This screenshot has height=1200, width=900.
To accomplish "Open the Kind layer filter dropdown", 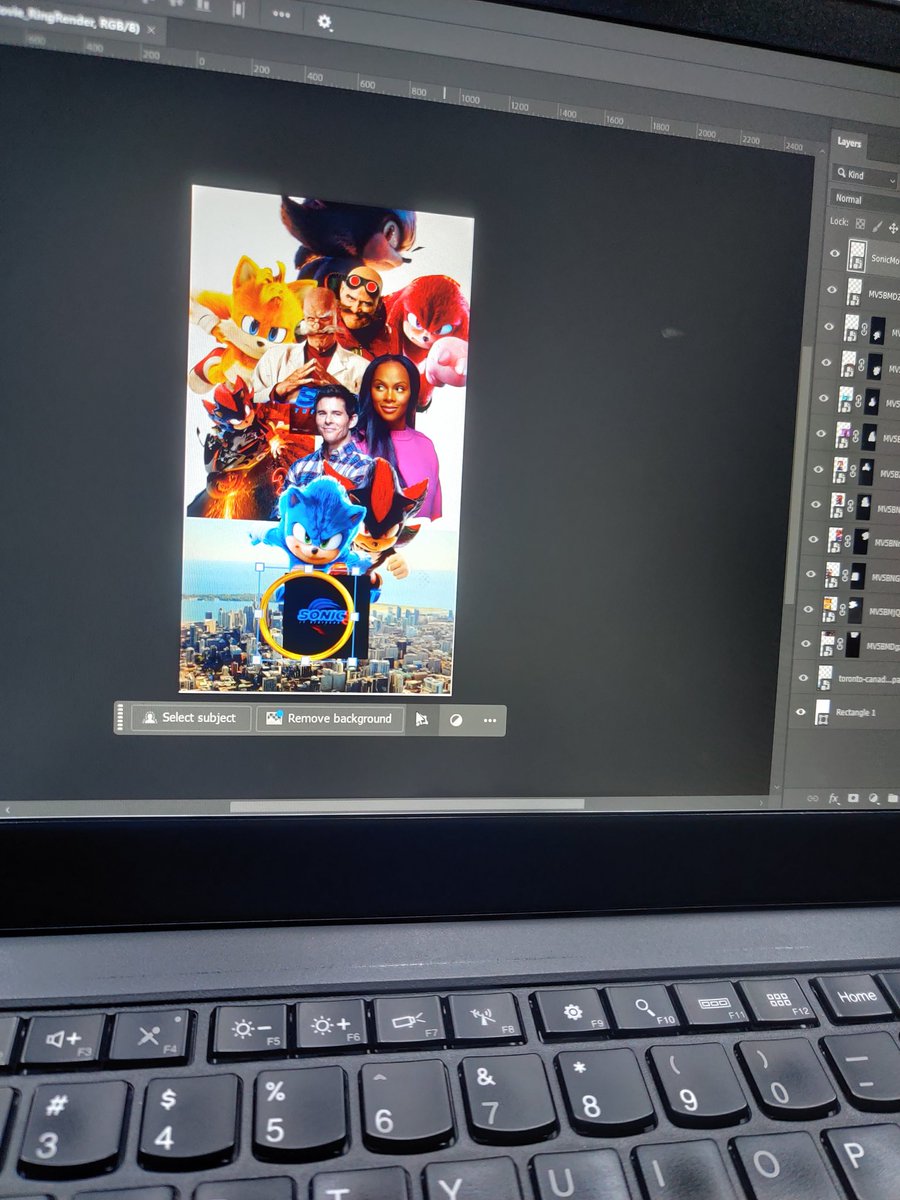I will coord(866,175).
